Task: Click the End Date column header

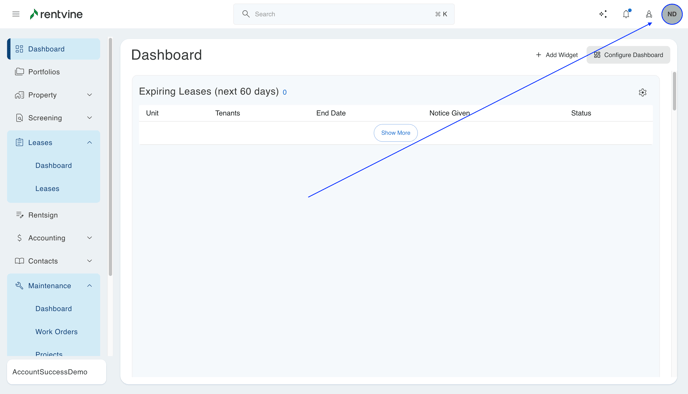Action: coord(331,113)
